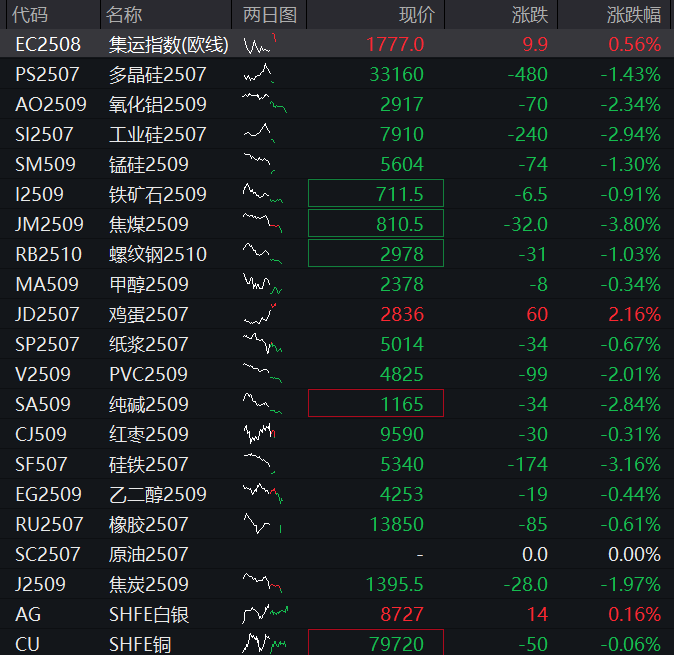Click the red-boxed price 1165

[x=376, y=403]
